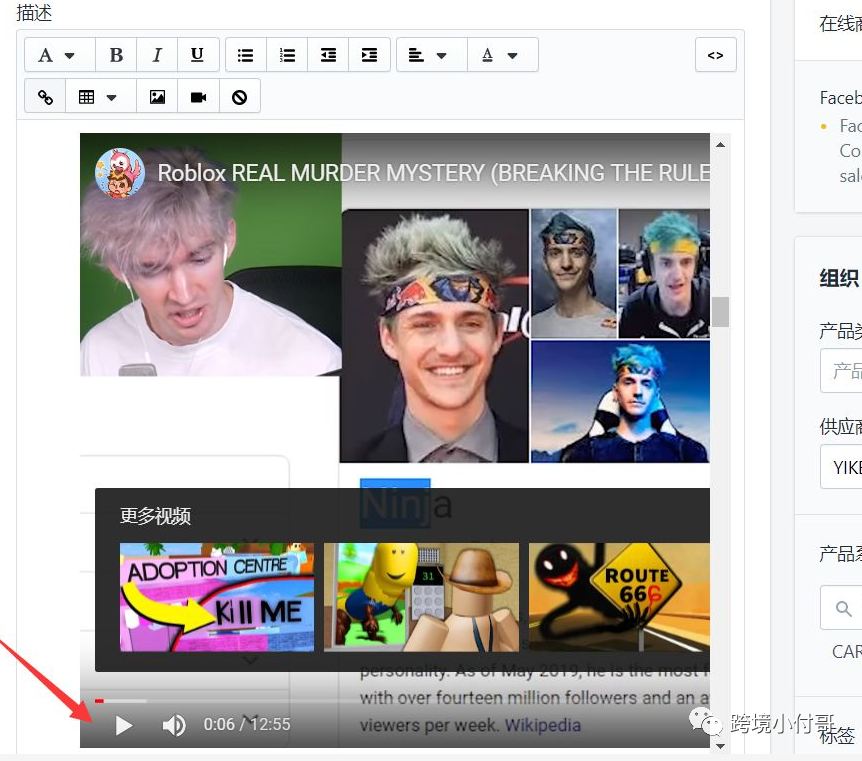Open the Roblox REAL MURDER MYSTERY title
The width and height of the screenshot is (862, 761).
(x=434, y=173)
